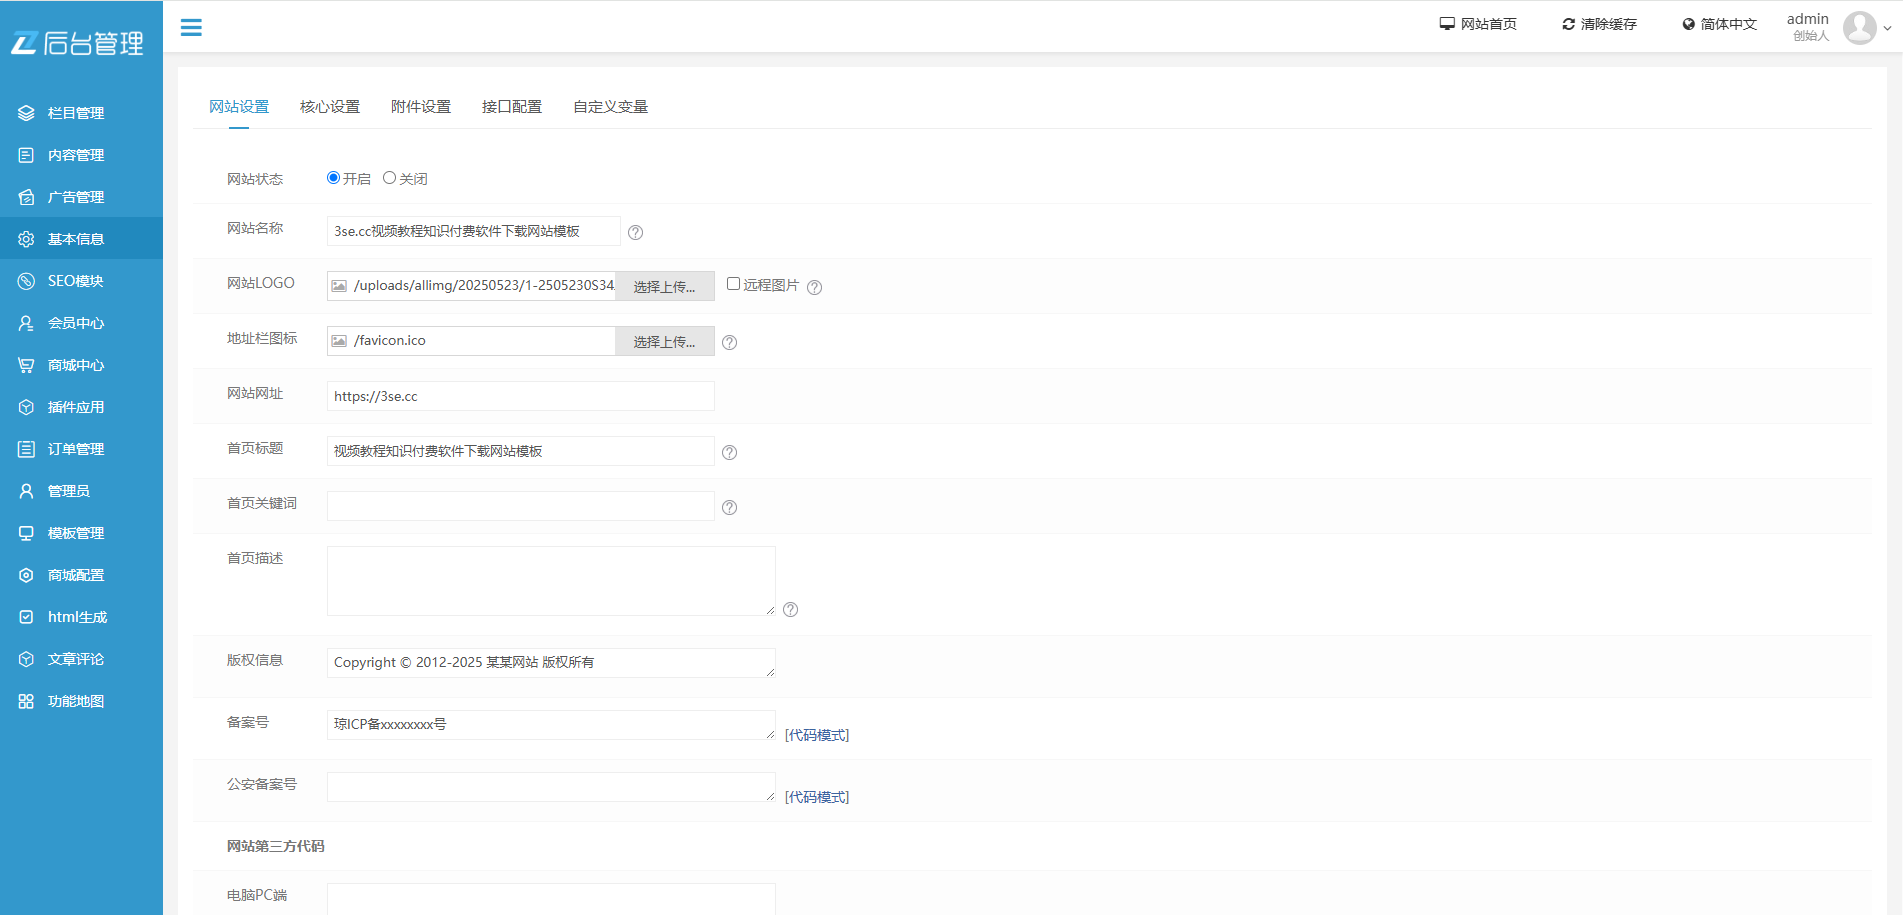Click into the 网站网址 input field
1903x915 pixels.
pyautogui.click(x=520, y=396)
